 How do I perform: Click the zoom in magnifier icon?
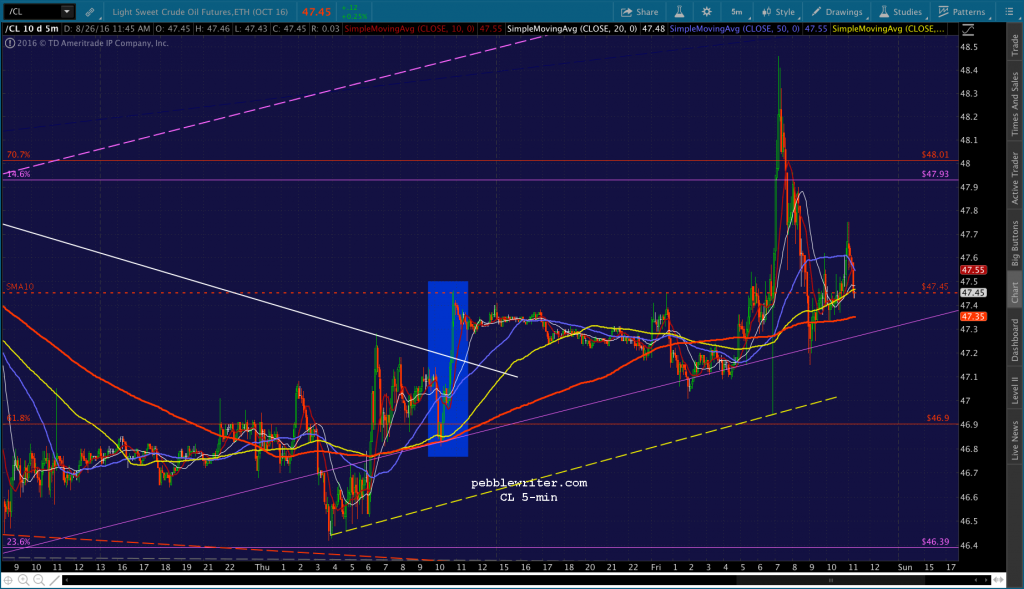coord(23,580)
